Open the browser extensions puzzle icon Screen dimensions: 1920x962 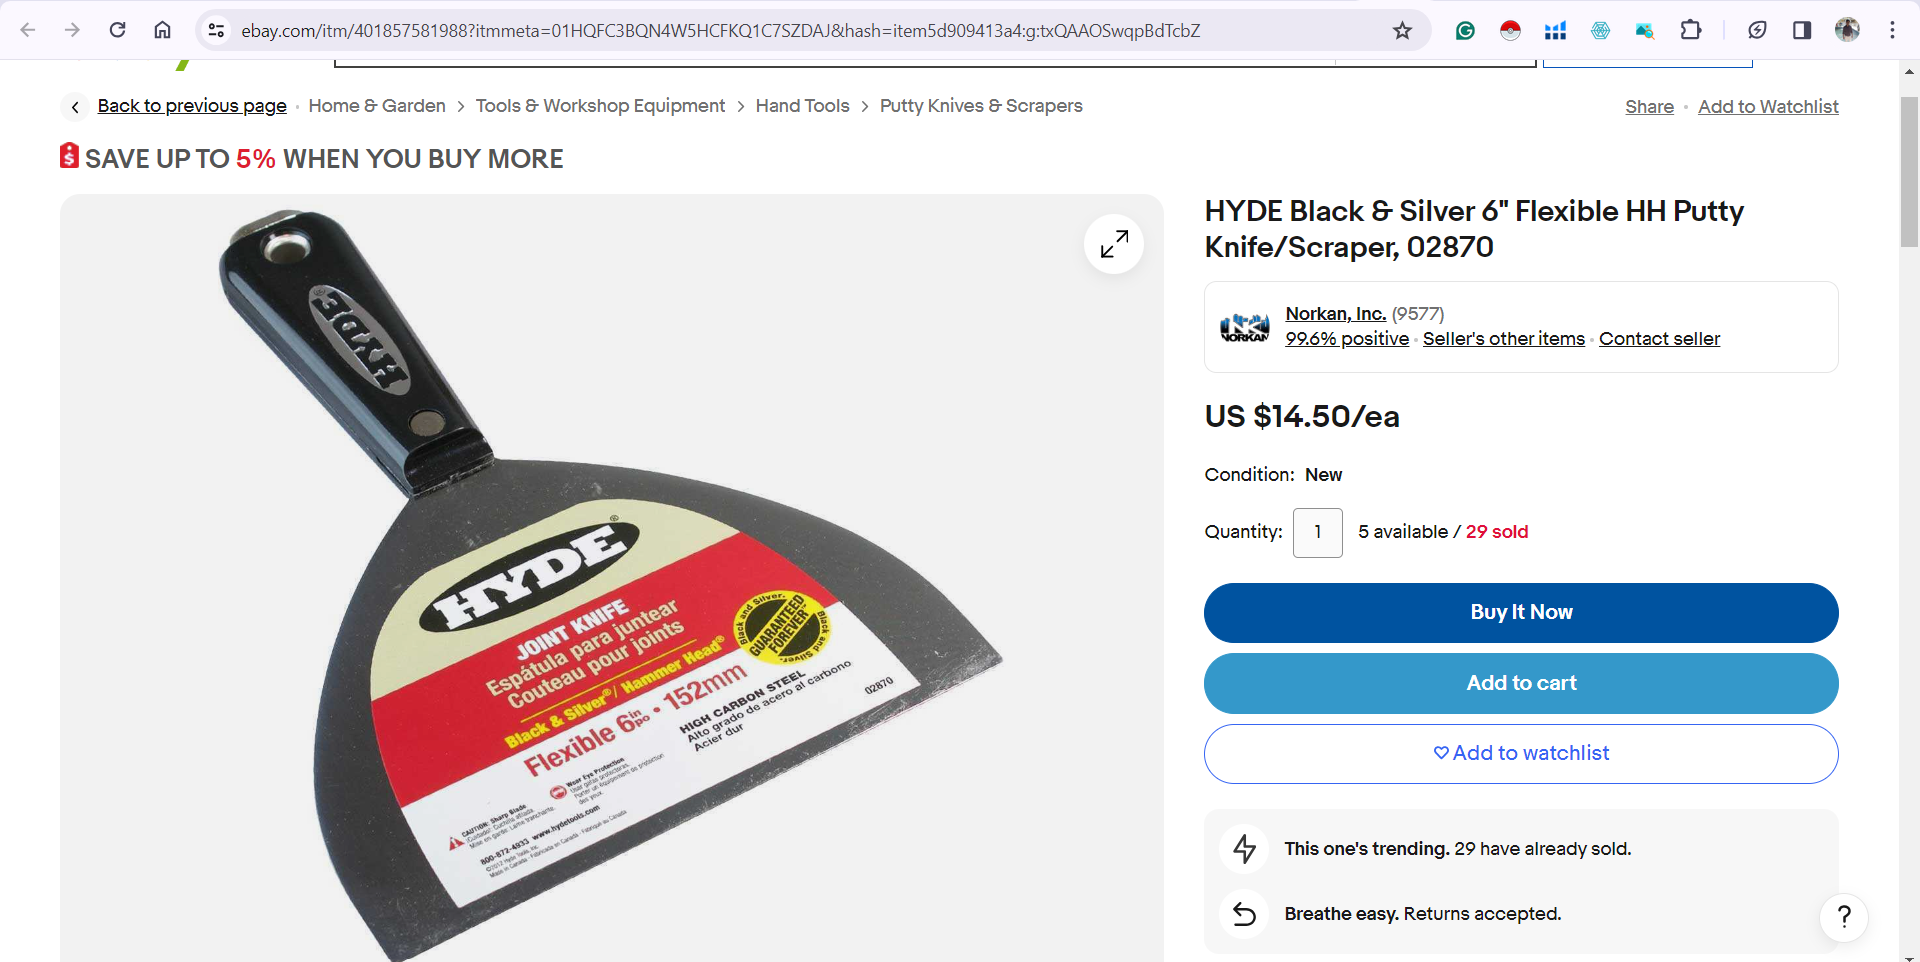pyautogui.click(x=1691, y=30)
